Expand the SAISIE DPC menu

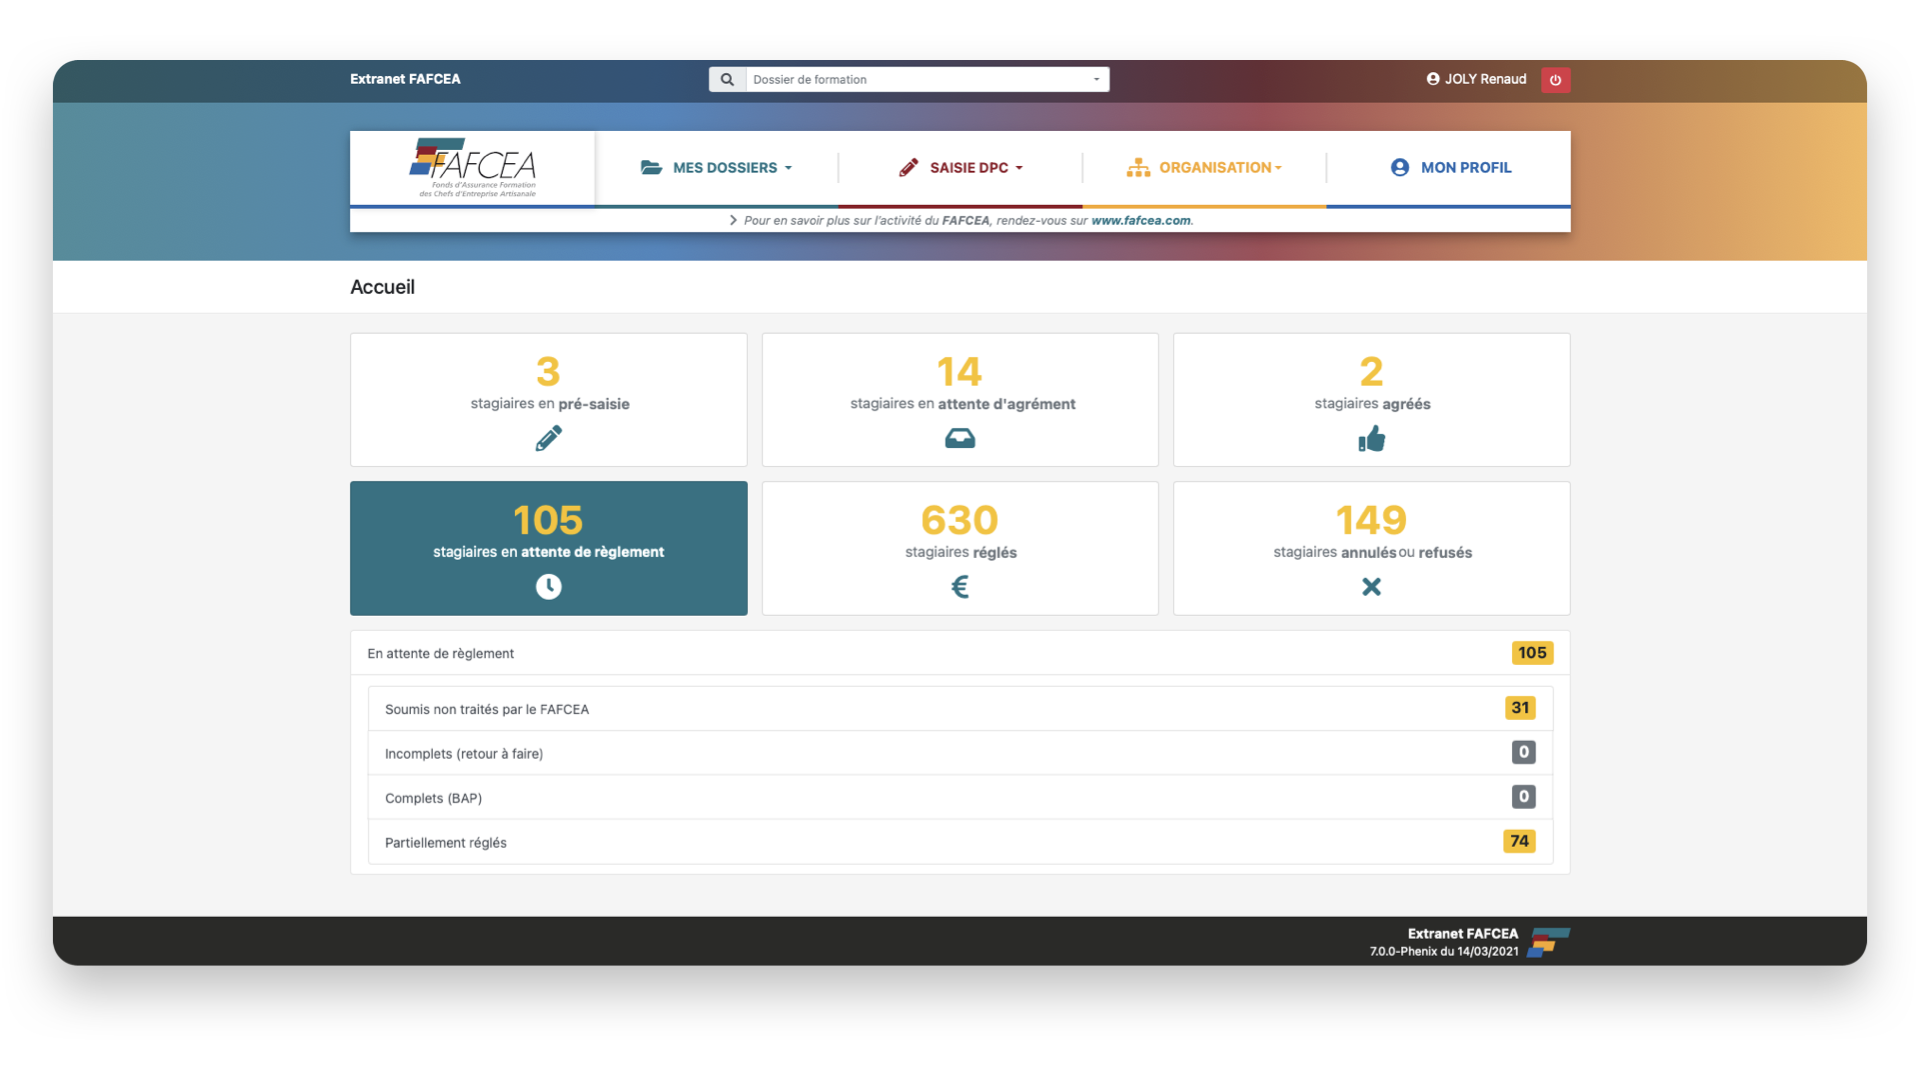(x=960, y=168)
